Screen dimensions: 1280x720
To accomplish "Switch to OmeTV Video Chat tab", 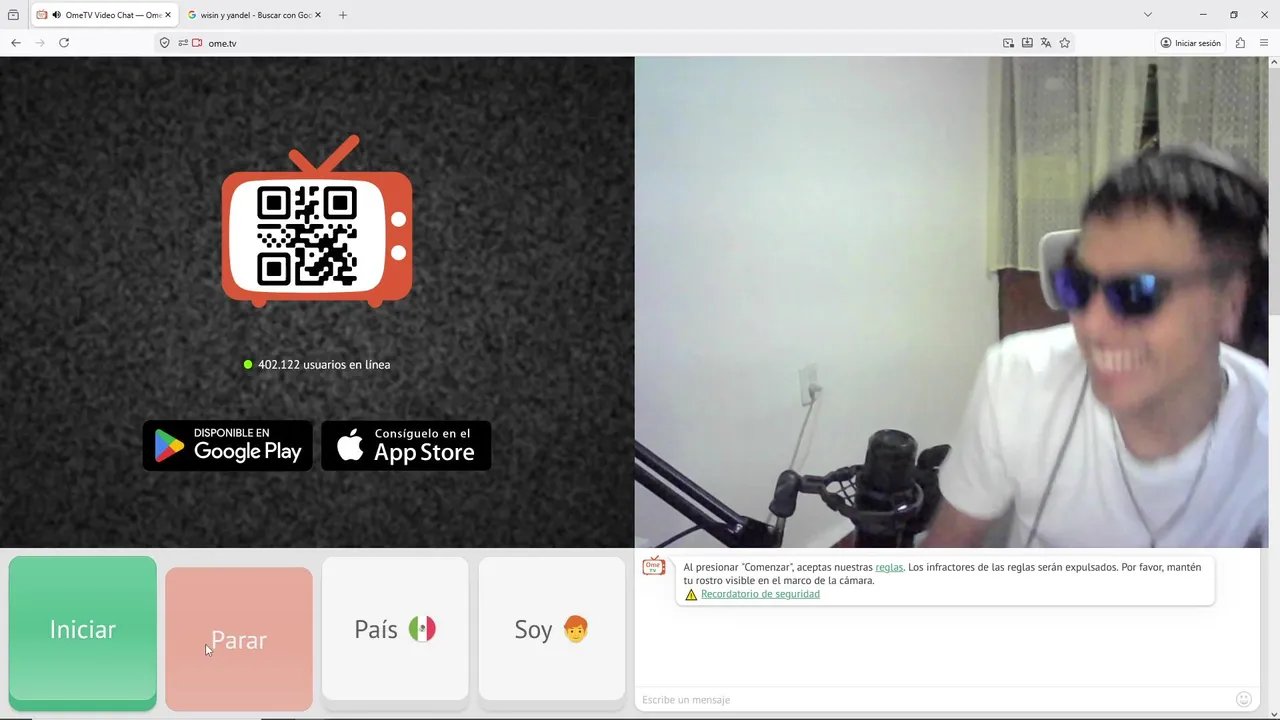I will (104, 15).
